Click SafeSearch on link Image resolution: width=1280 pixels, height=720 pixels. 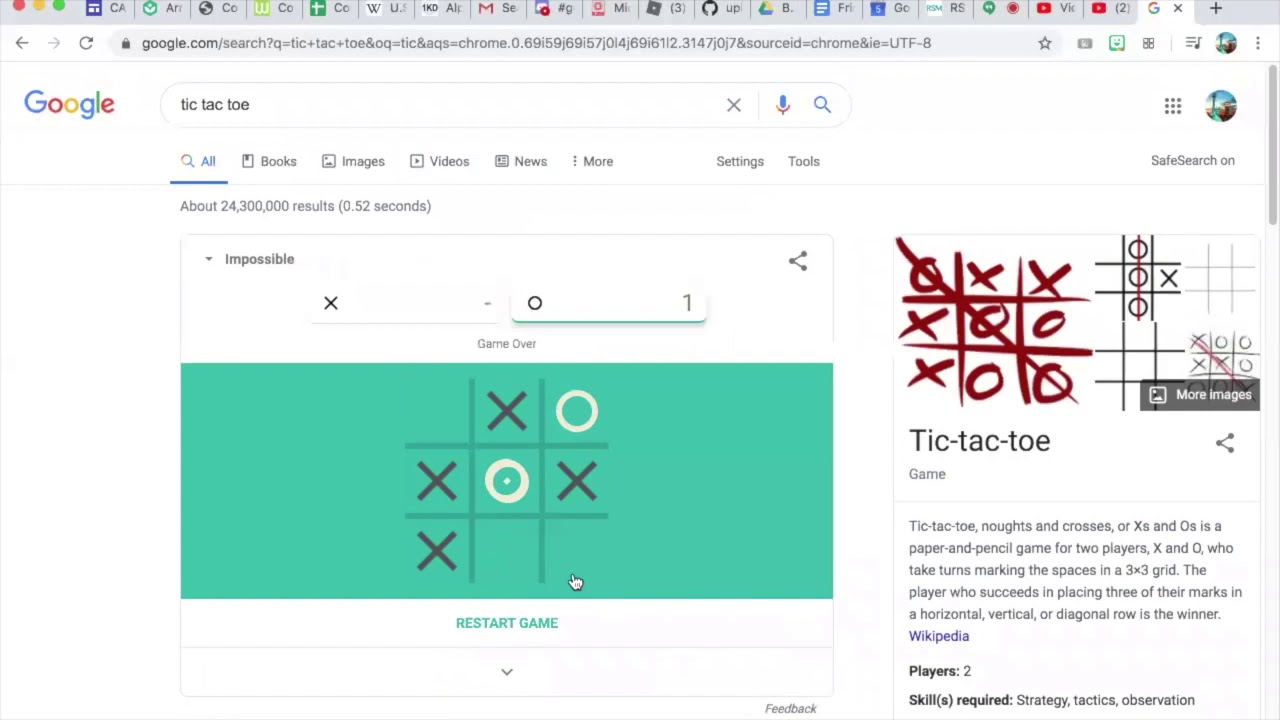click(x=1192, y=160)
